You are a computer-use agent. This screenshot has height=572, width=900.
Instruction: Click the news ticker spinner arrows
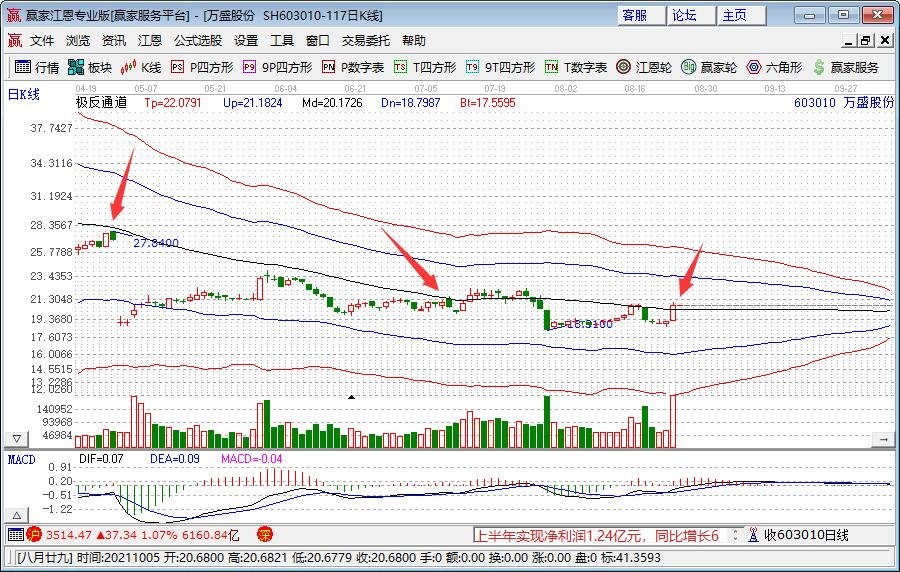click(735, 535)
